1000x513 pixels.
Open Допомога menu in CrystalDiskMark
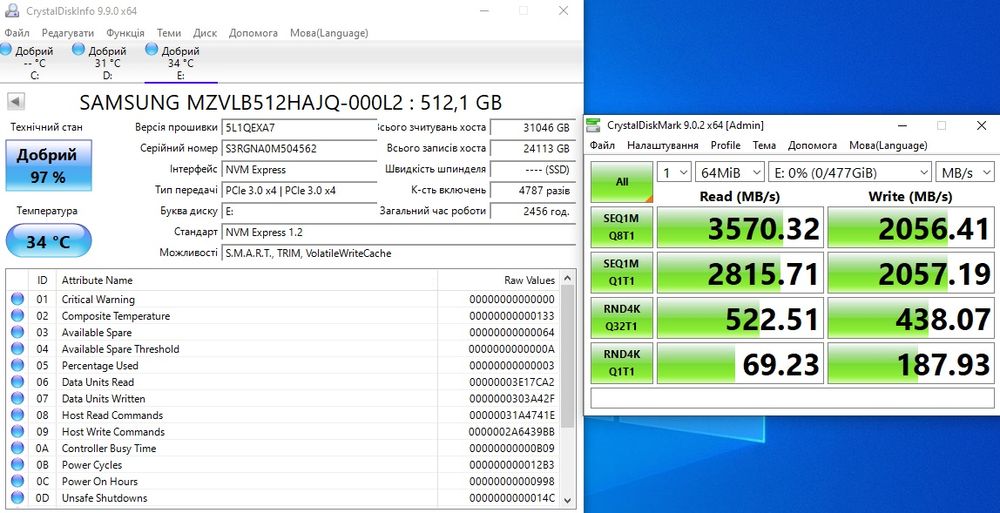tap(812, 145)
